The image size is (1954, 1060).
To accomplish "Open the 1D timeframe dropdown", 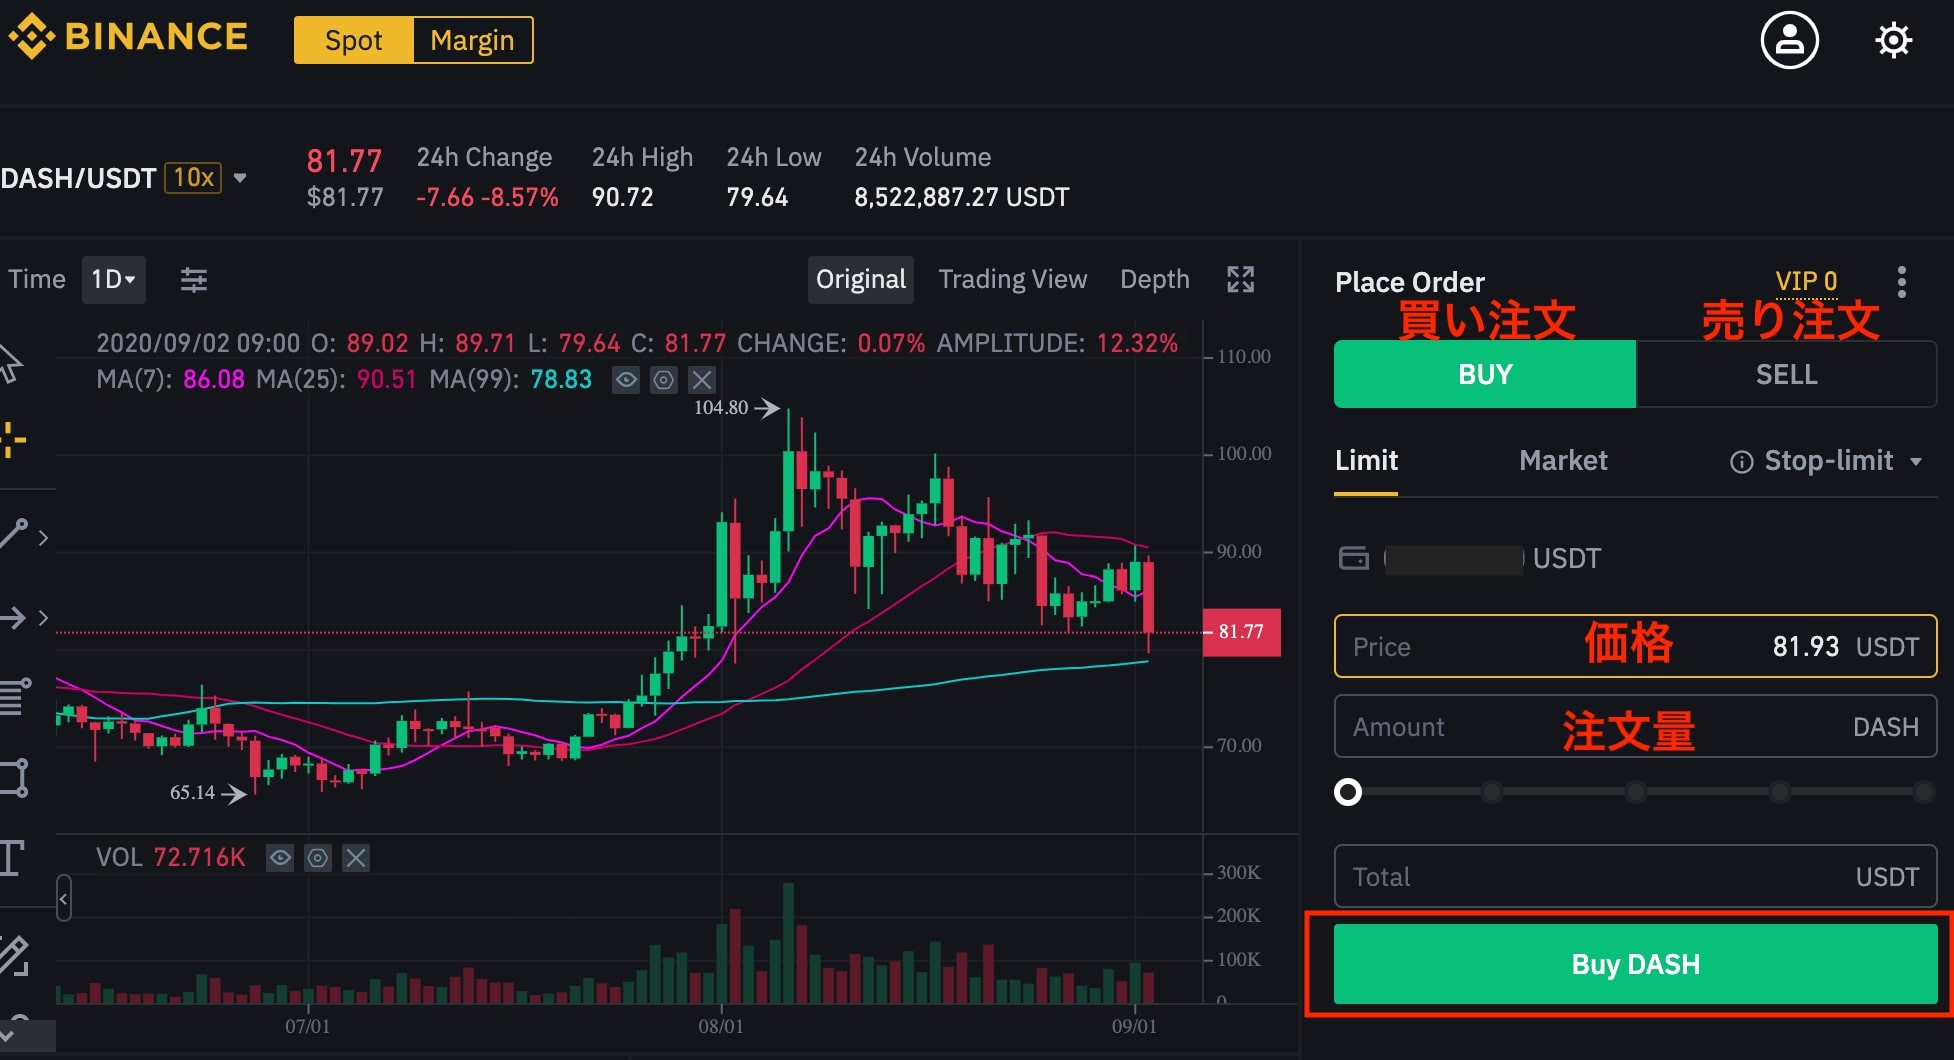I will point(113,279).
